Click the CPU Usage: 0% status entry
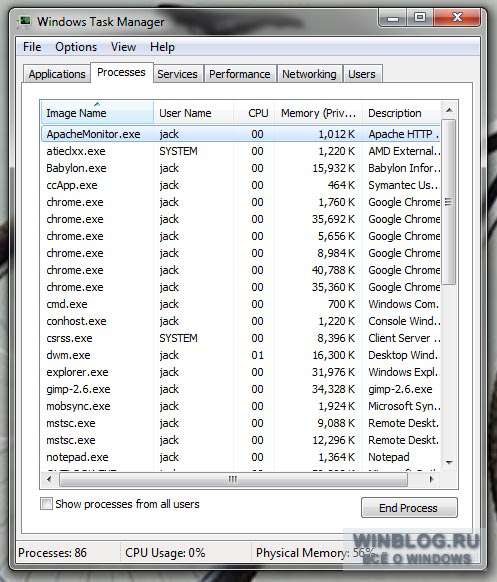497x582 pixels. 165,553
